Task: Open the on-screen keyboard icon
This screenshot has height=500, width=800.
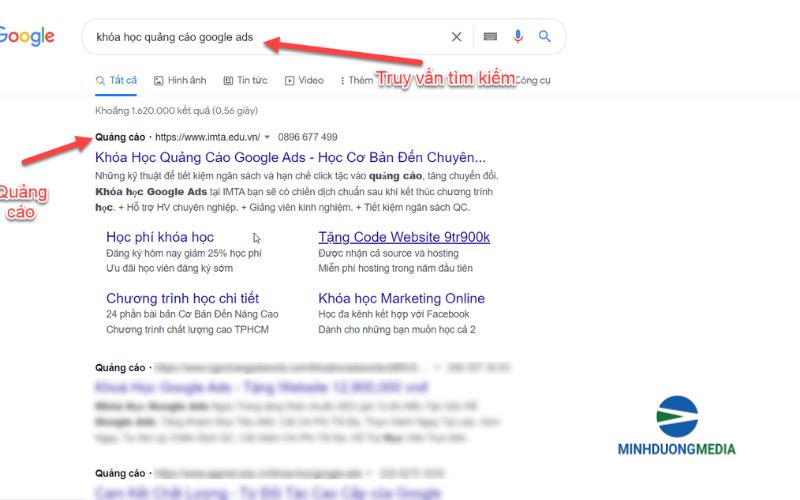Action: tap(490, 36)
